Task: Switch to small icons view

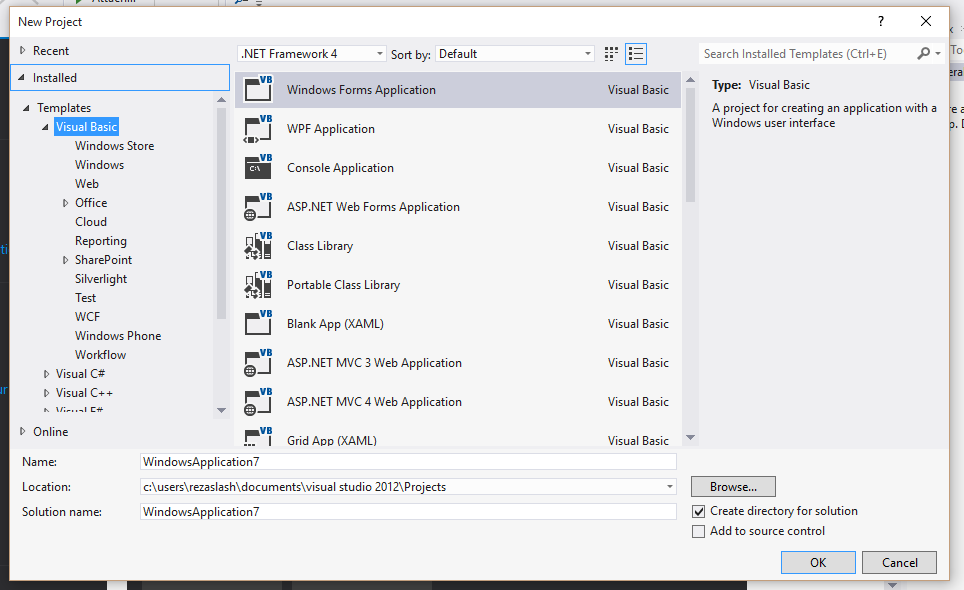Action: [x=611, y=54]
